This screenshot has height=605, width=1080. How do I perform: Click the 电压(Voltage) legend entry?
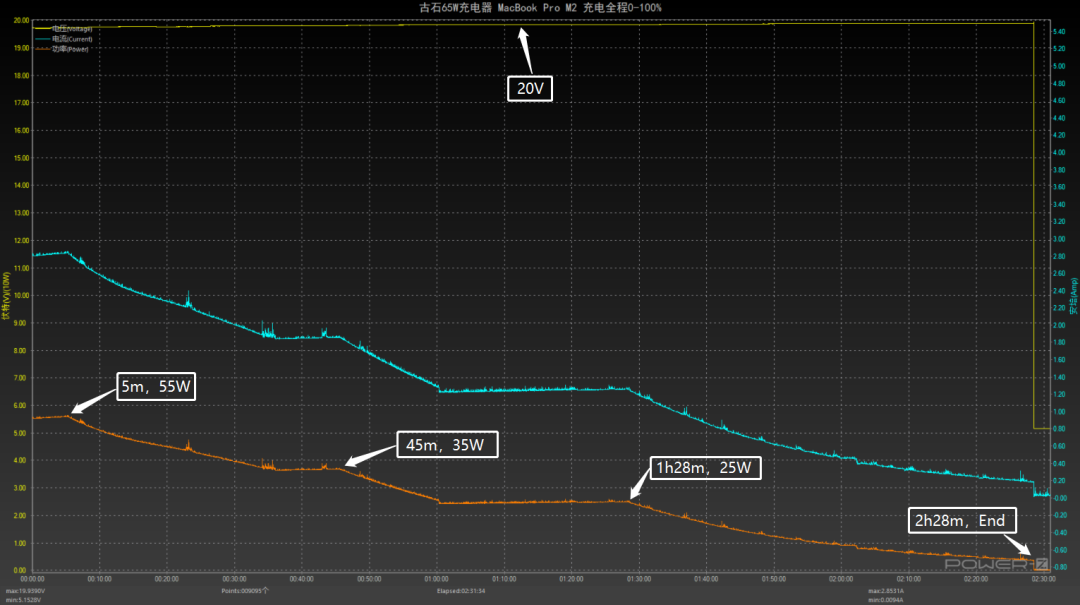tap(63, 29)
